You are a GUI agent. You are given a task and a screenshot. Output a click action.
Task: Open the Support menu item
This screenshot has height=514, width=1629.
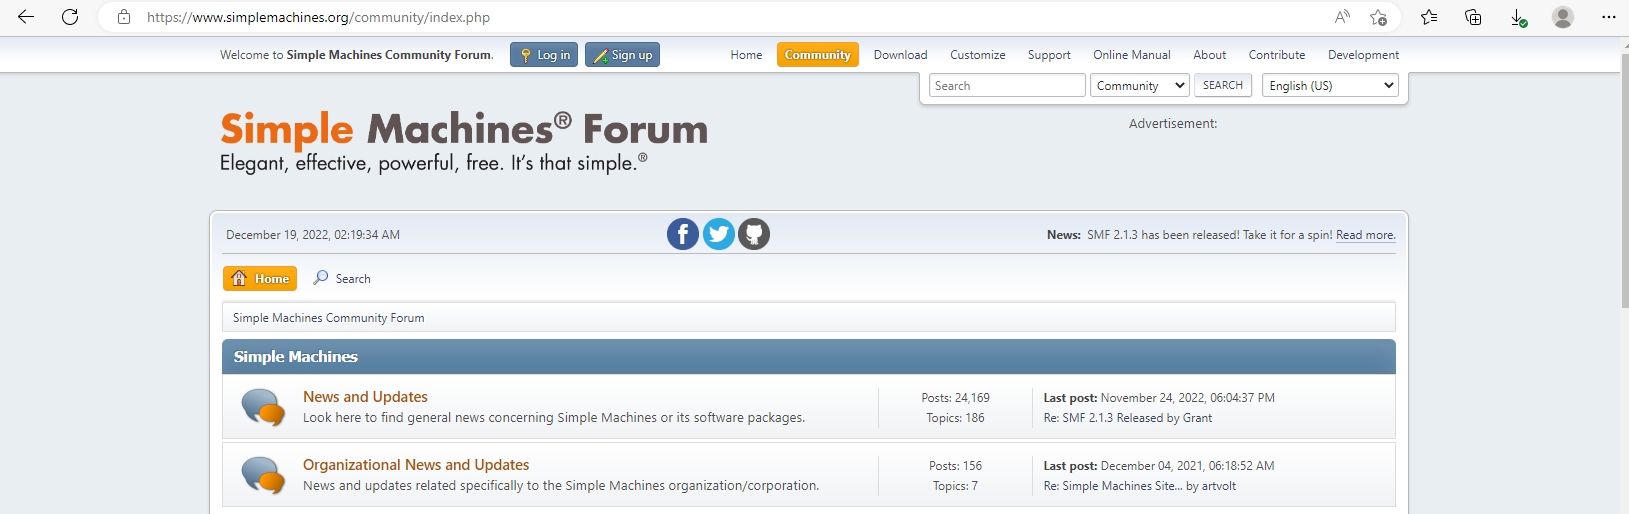1049,55
